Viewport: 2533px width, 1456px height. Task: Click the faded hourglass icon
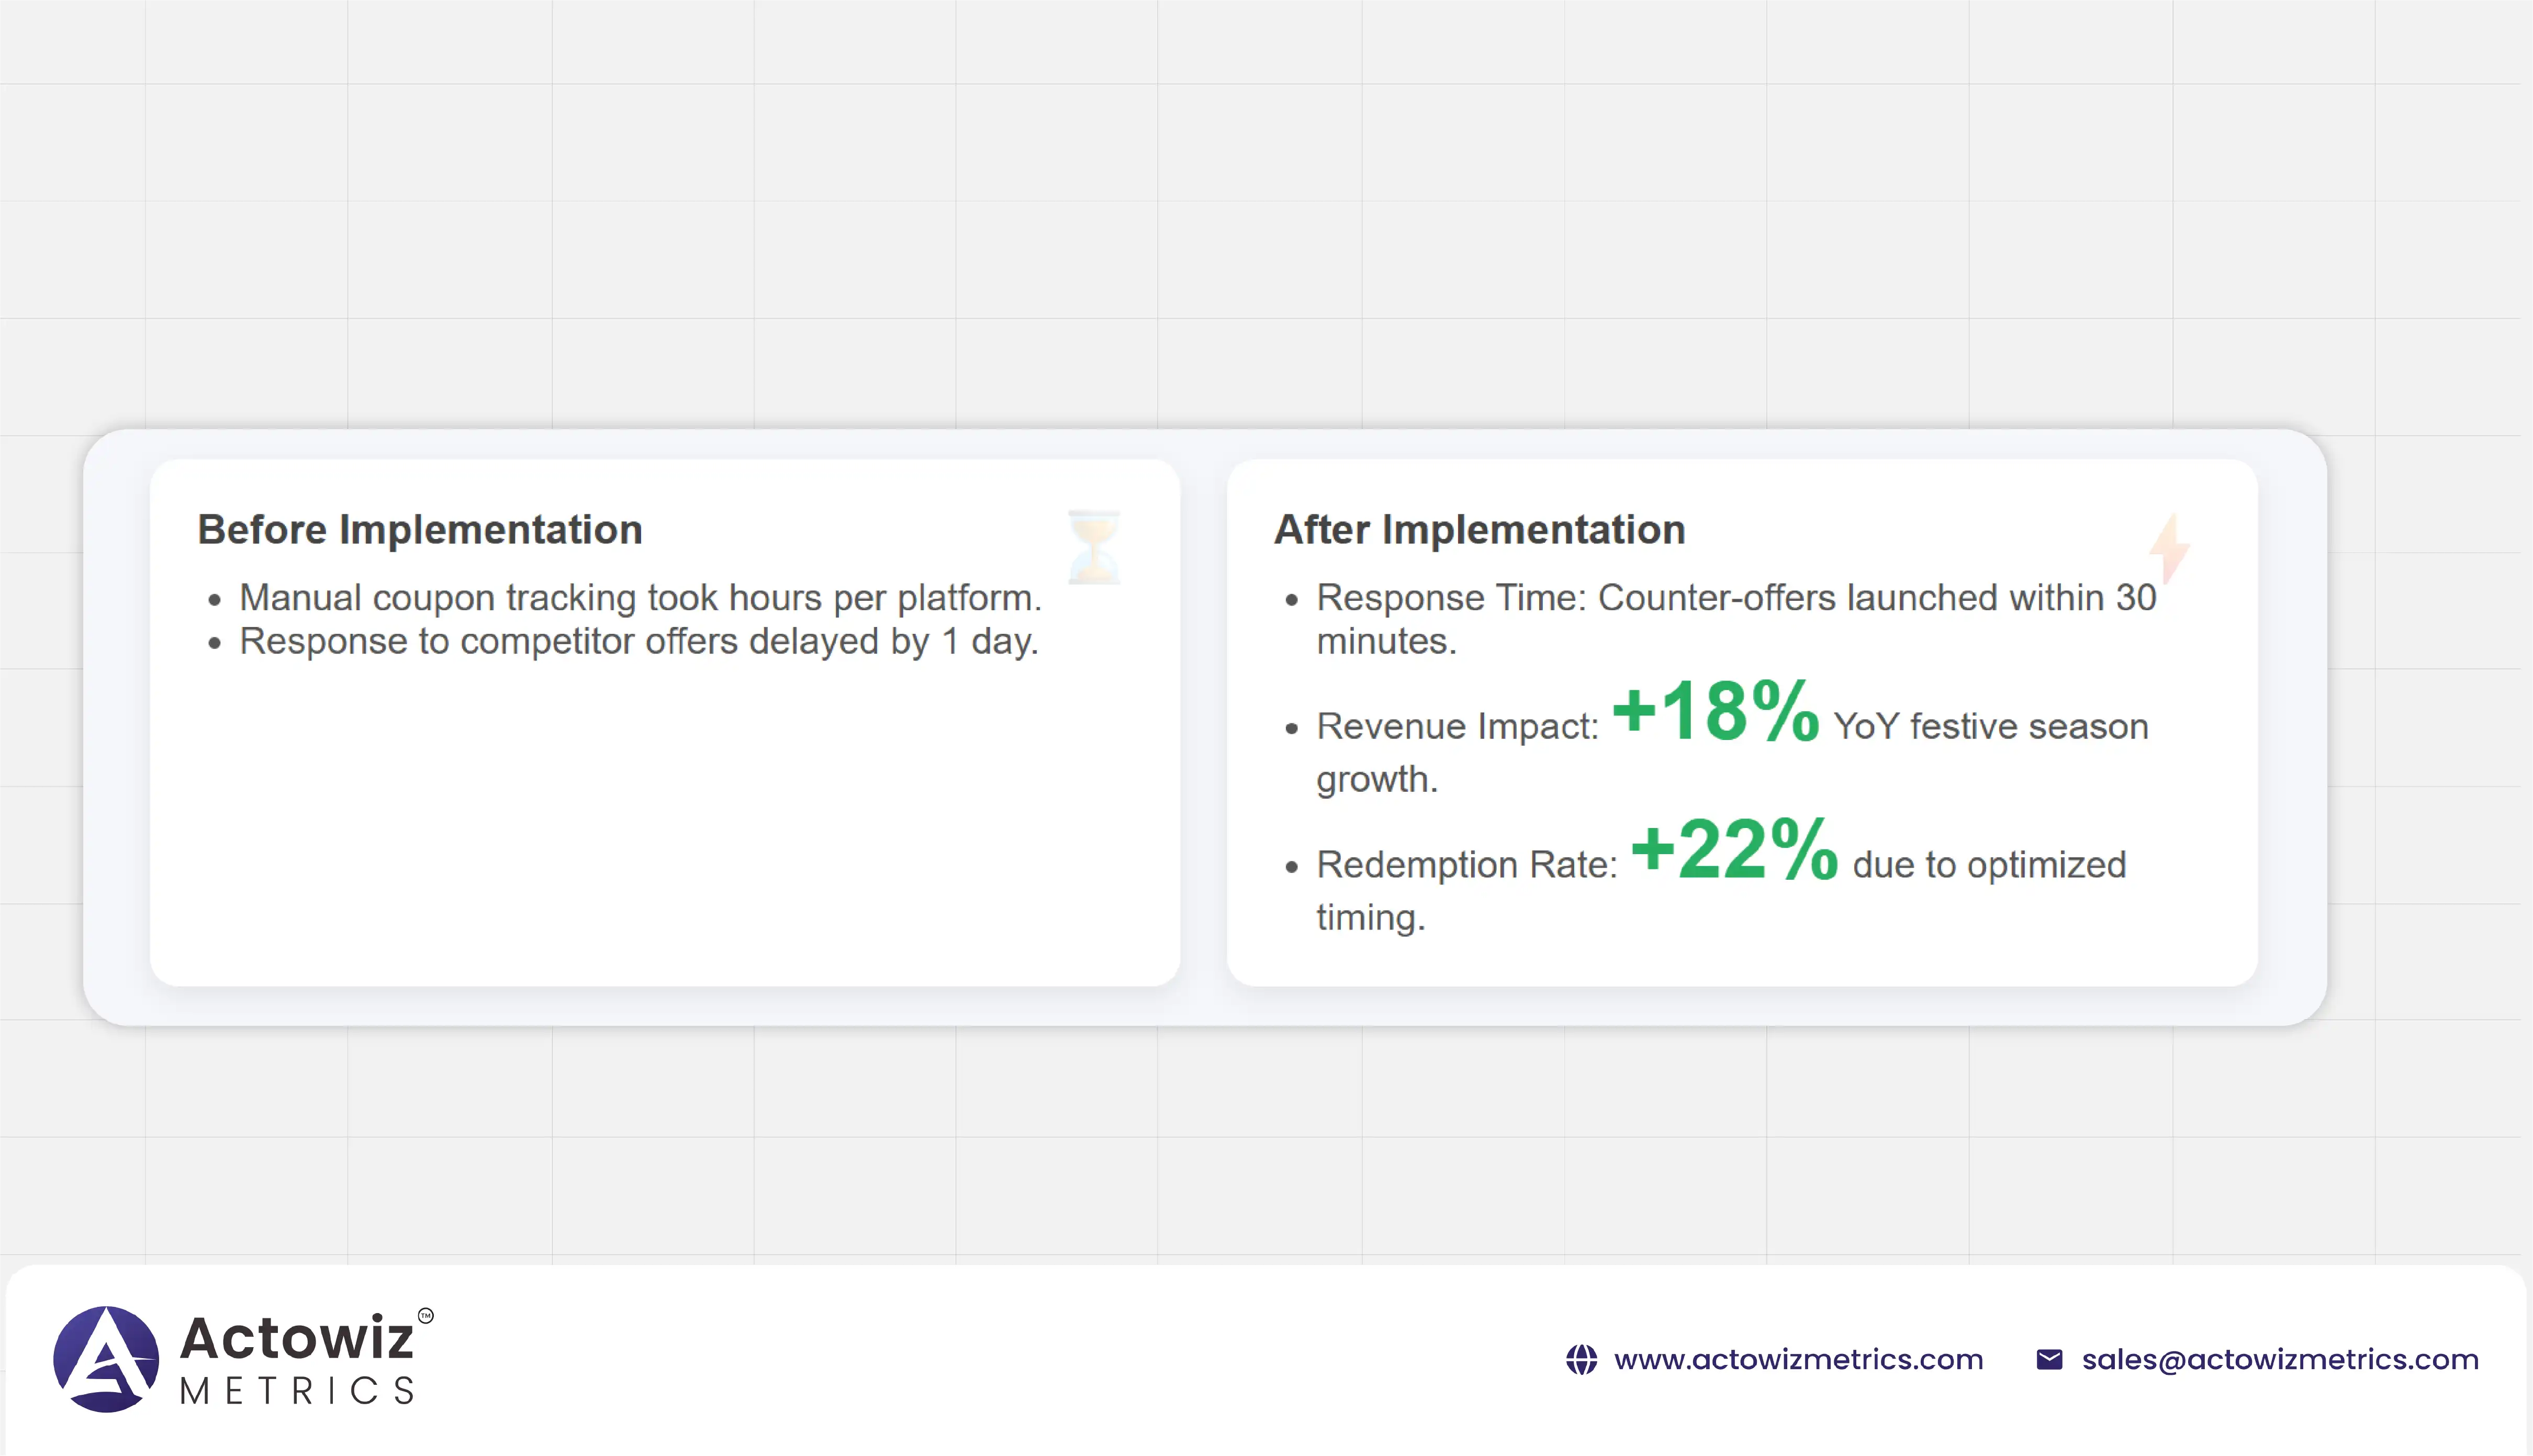[x=1093, y=547]
